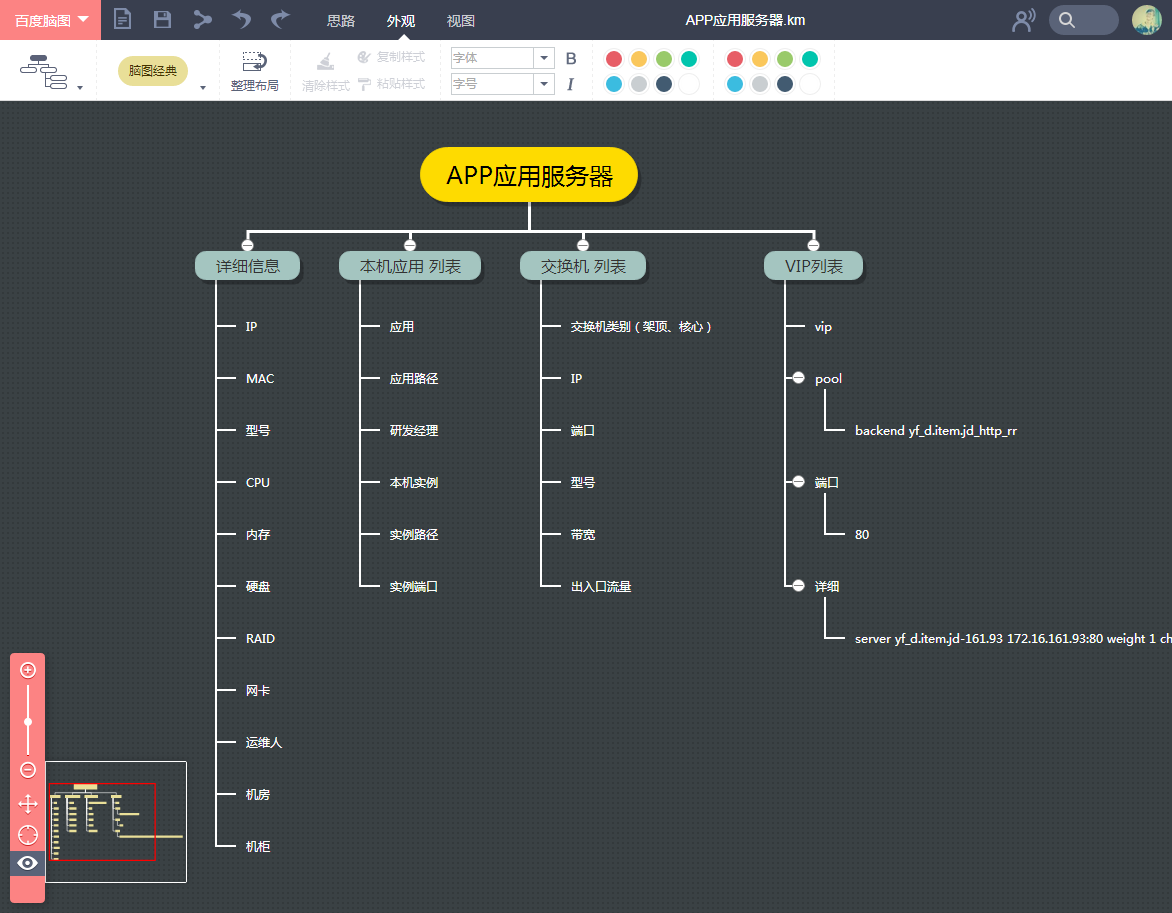Viewport: 1172px width, 913px height.
Task: Open the 字体 font dropdown
Action: click(x=502, y=58)
